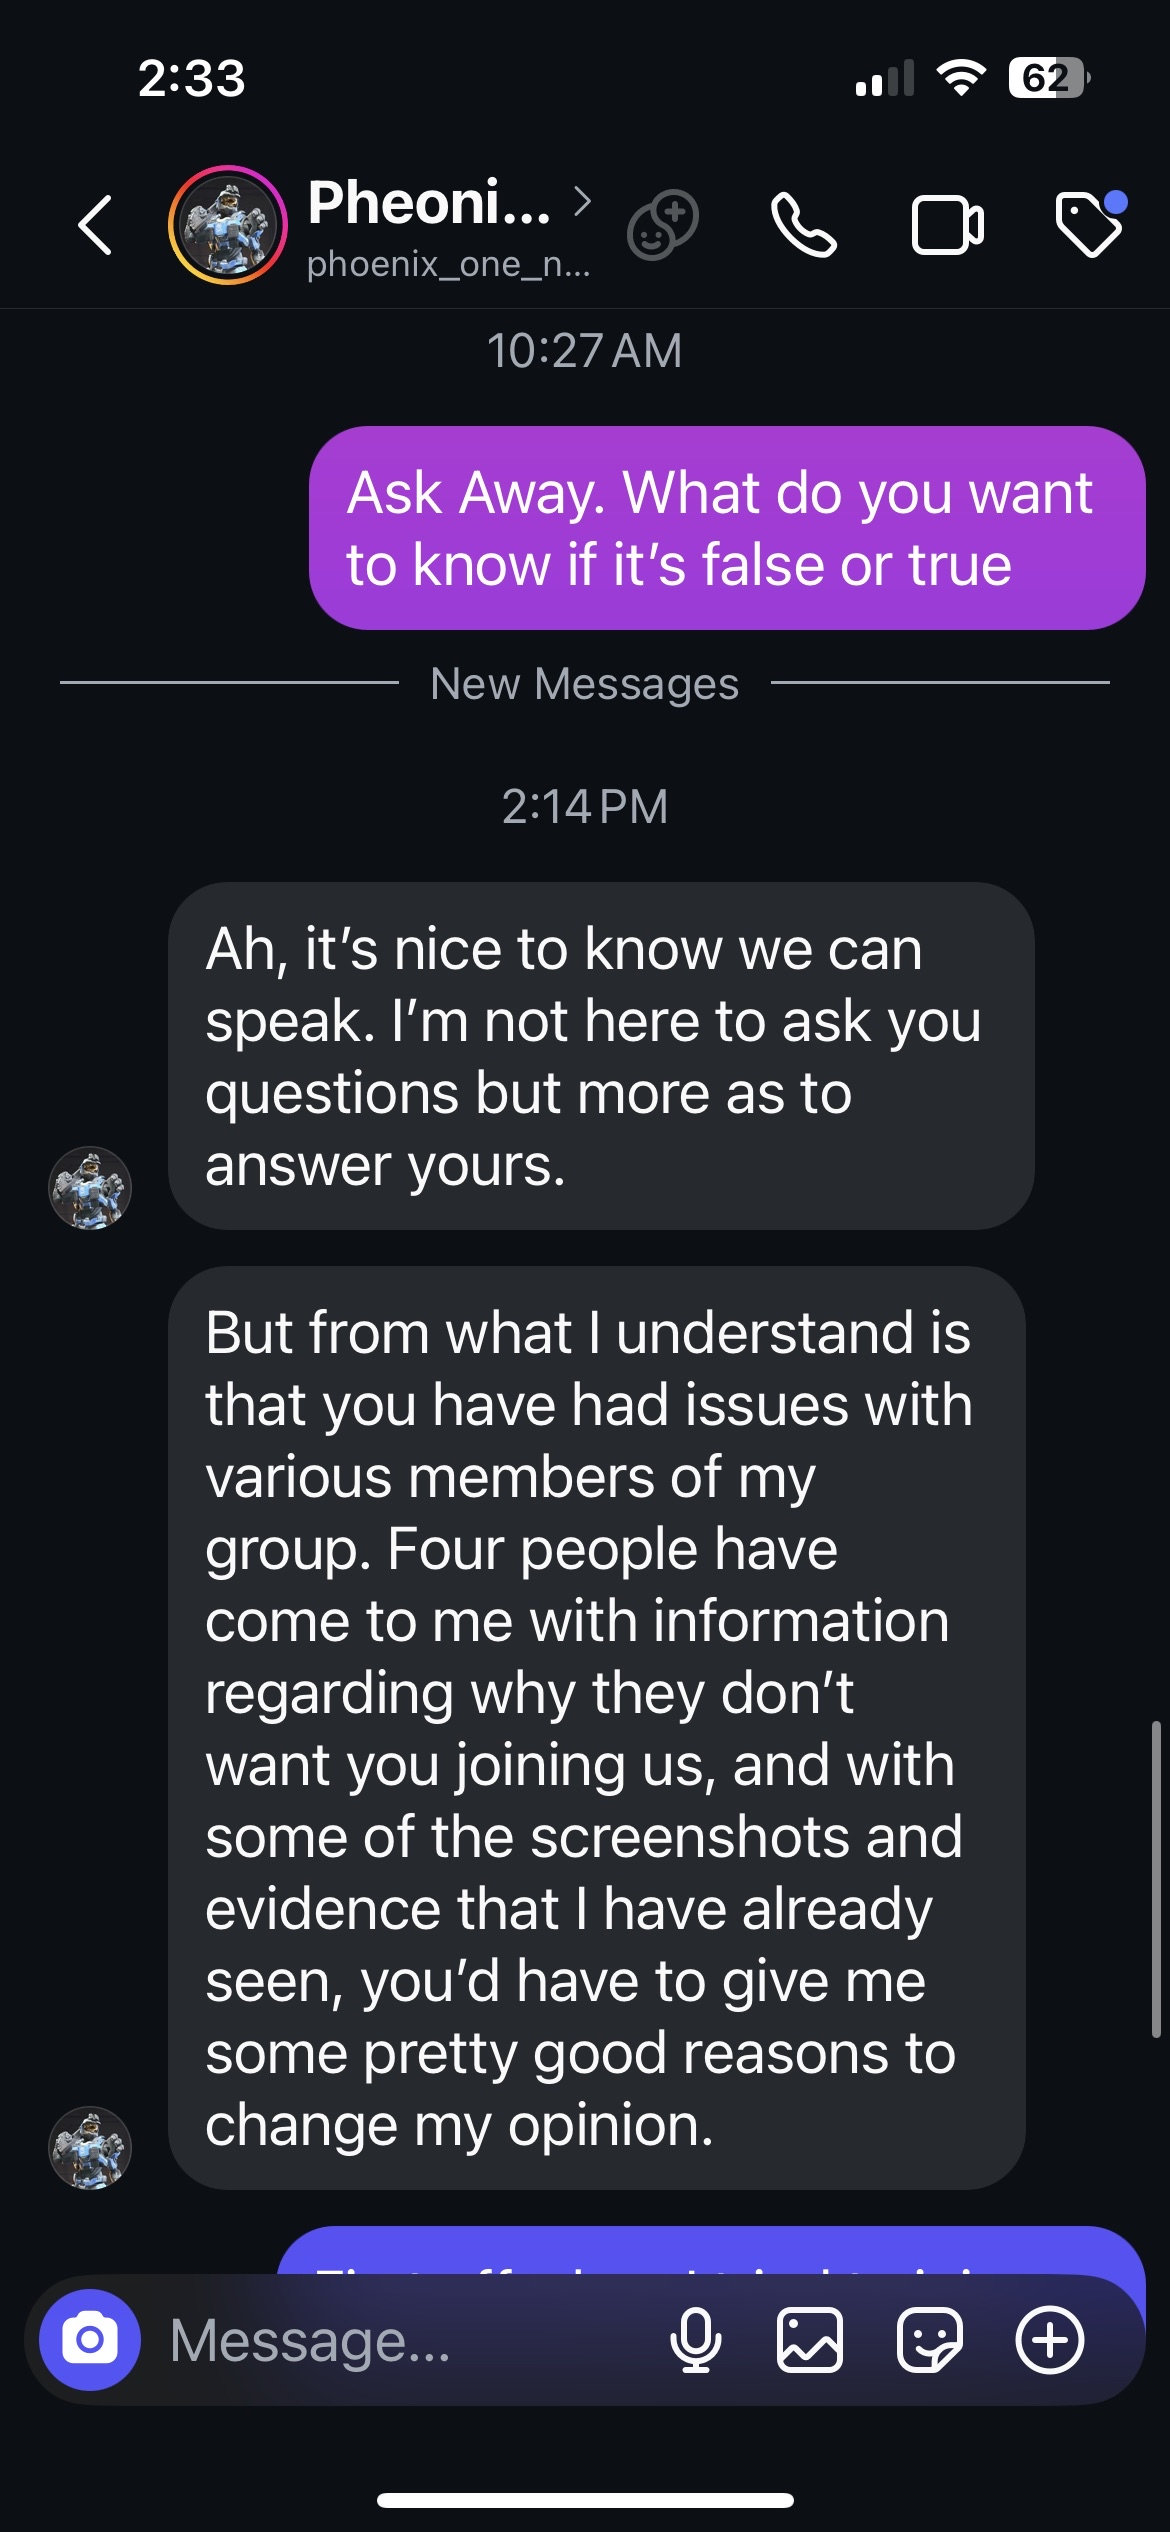Tap the purple "Ask Away" sent message
The image size is (1170, 2532).
pyautogui.click(x=727, y=528)
